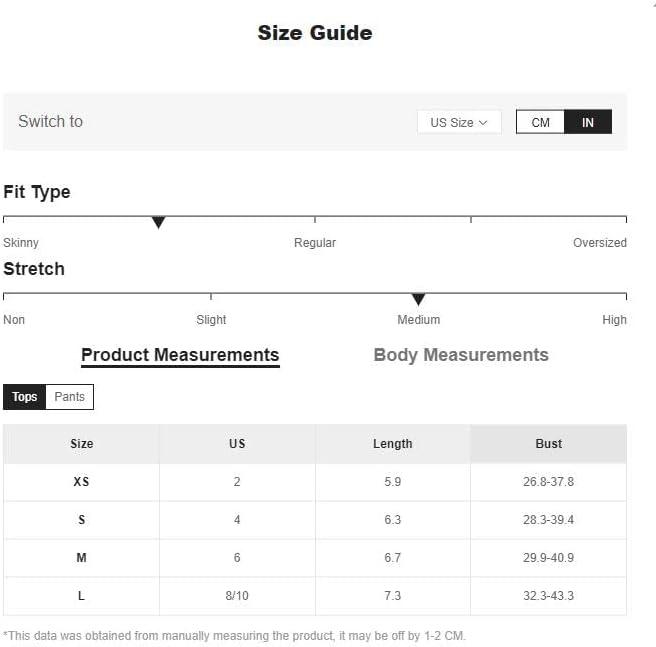The width and height of the screenshot is (656, 647).
Task: Click the US Size chevron arrow
Action: pos(483,123)
